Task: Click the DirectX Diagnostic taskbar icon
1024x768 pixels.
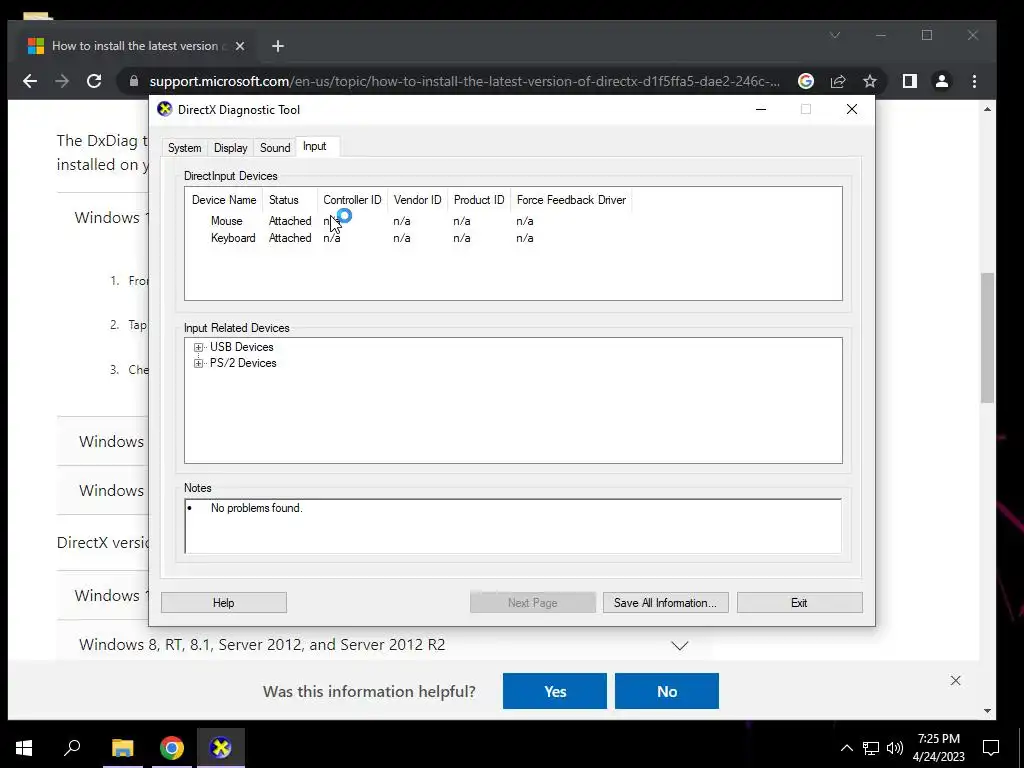Action: 221,748
